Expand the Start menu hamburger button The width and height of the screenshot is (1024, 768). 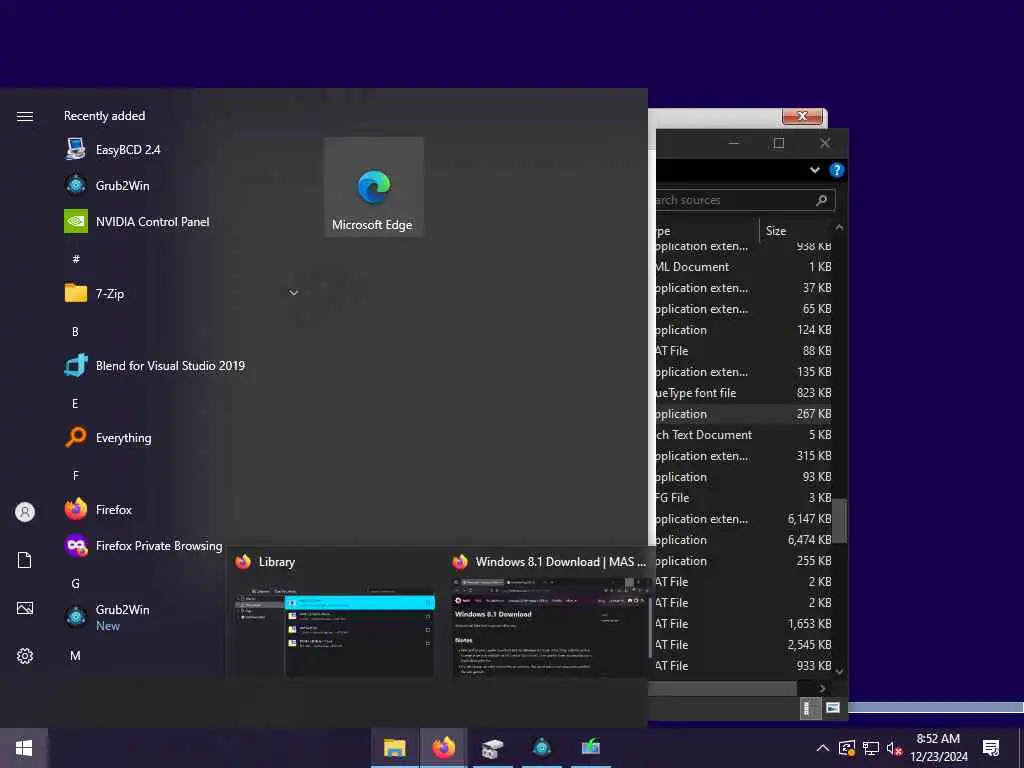(x=25, y=116)
